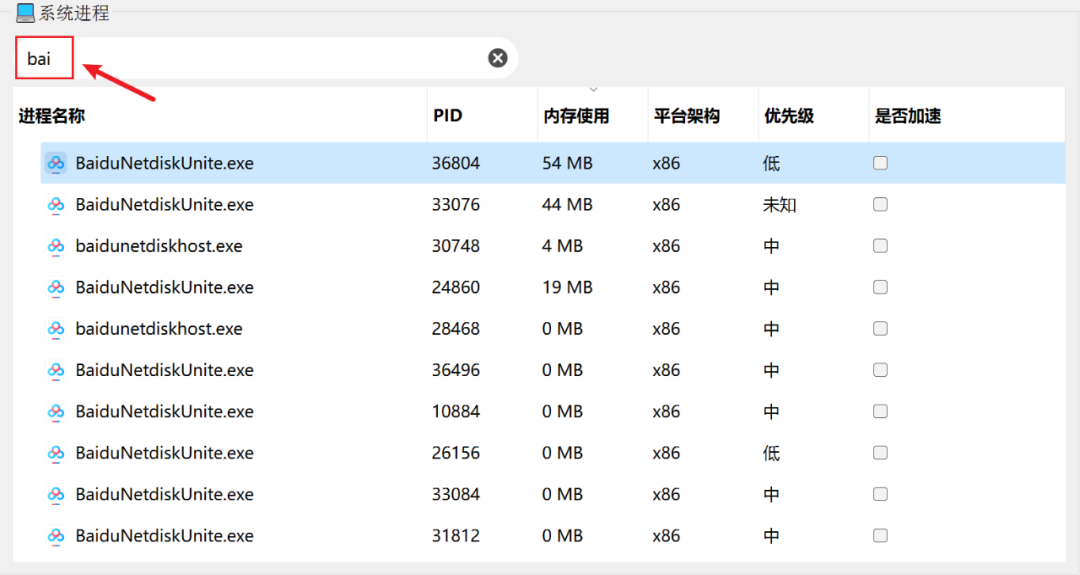Screen dimensions: 1080x575
Task: Check the acceleration box for PID 30748
Action: pos(880,246)
